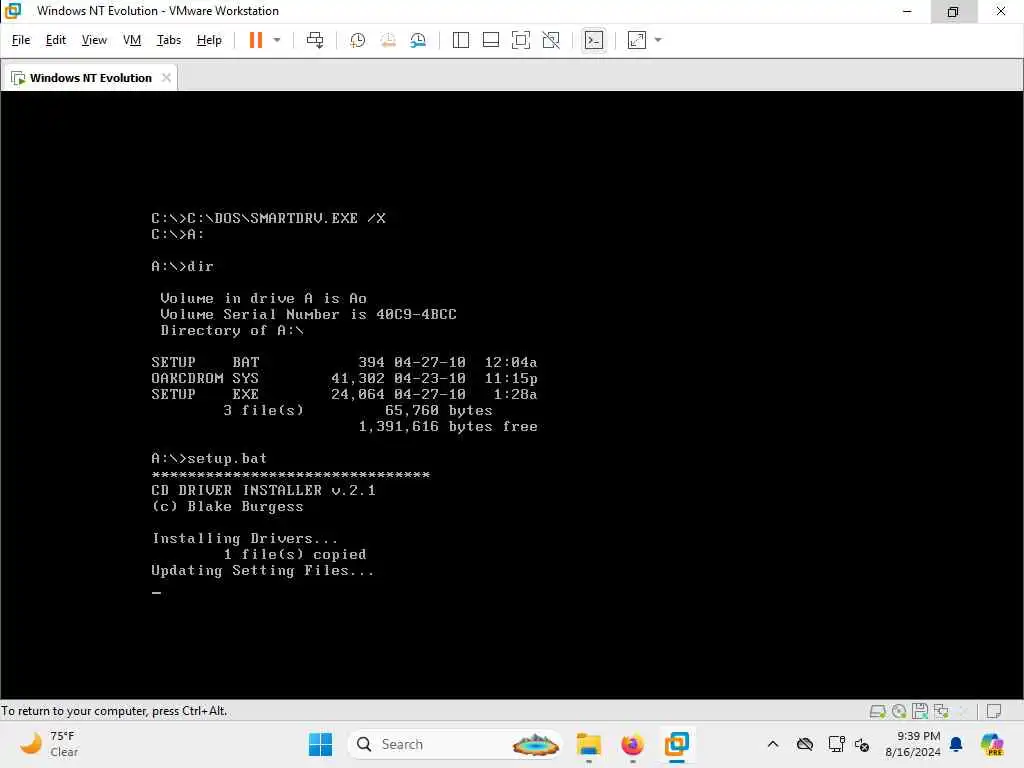Click the floppy drive status icon
Viewport: 1024px width, 768px height.
pos(920,711)
